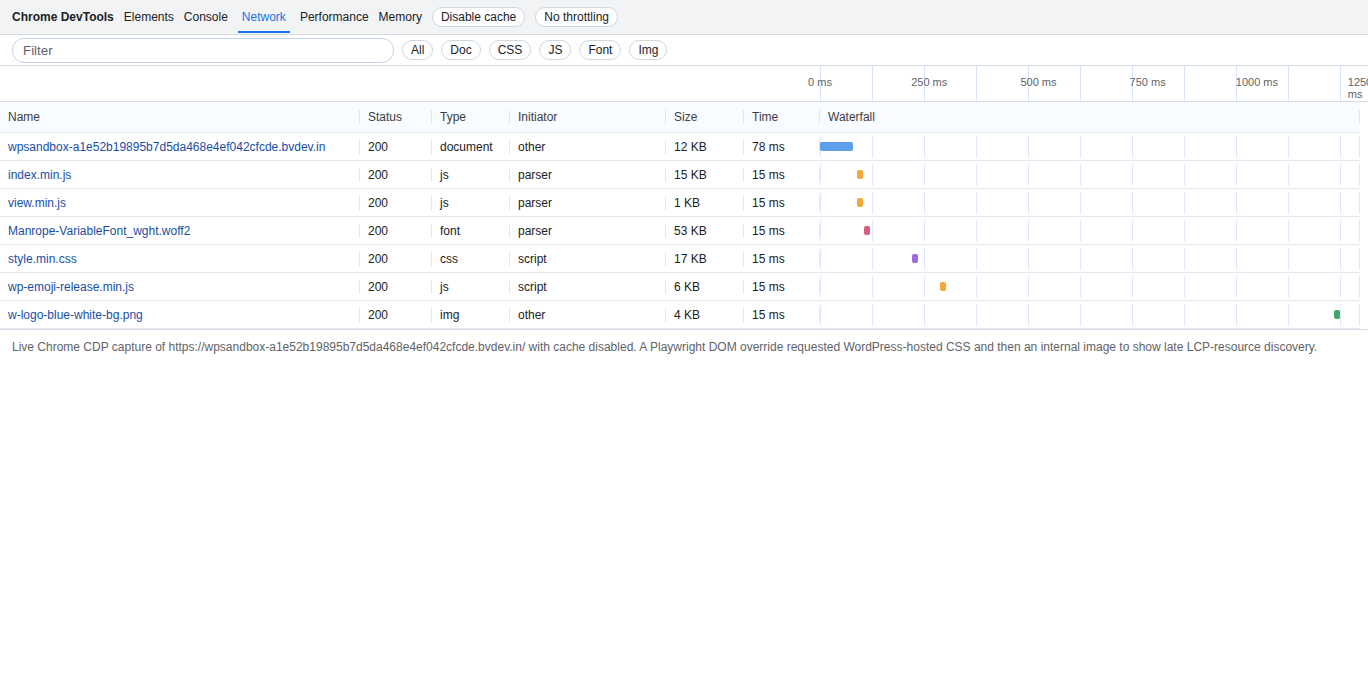Open the Performance tab
1368x700 pixels.
click(334, 17)
